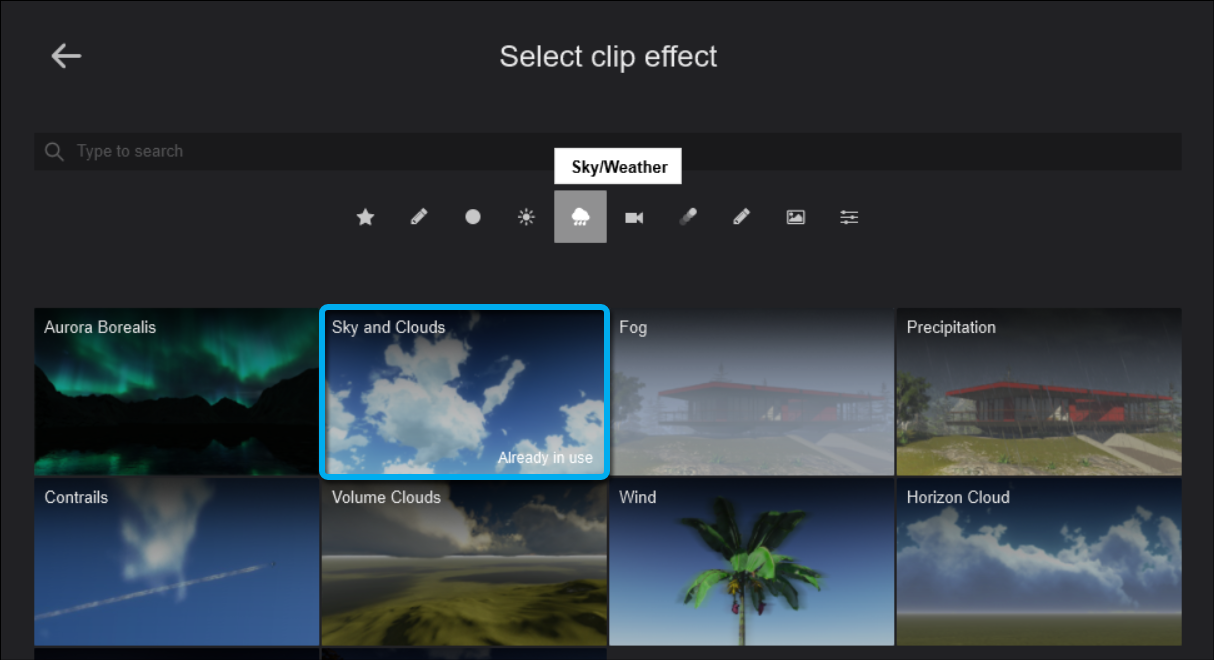Select the Sky and Clouds effect

click(463, 392)
